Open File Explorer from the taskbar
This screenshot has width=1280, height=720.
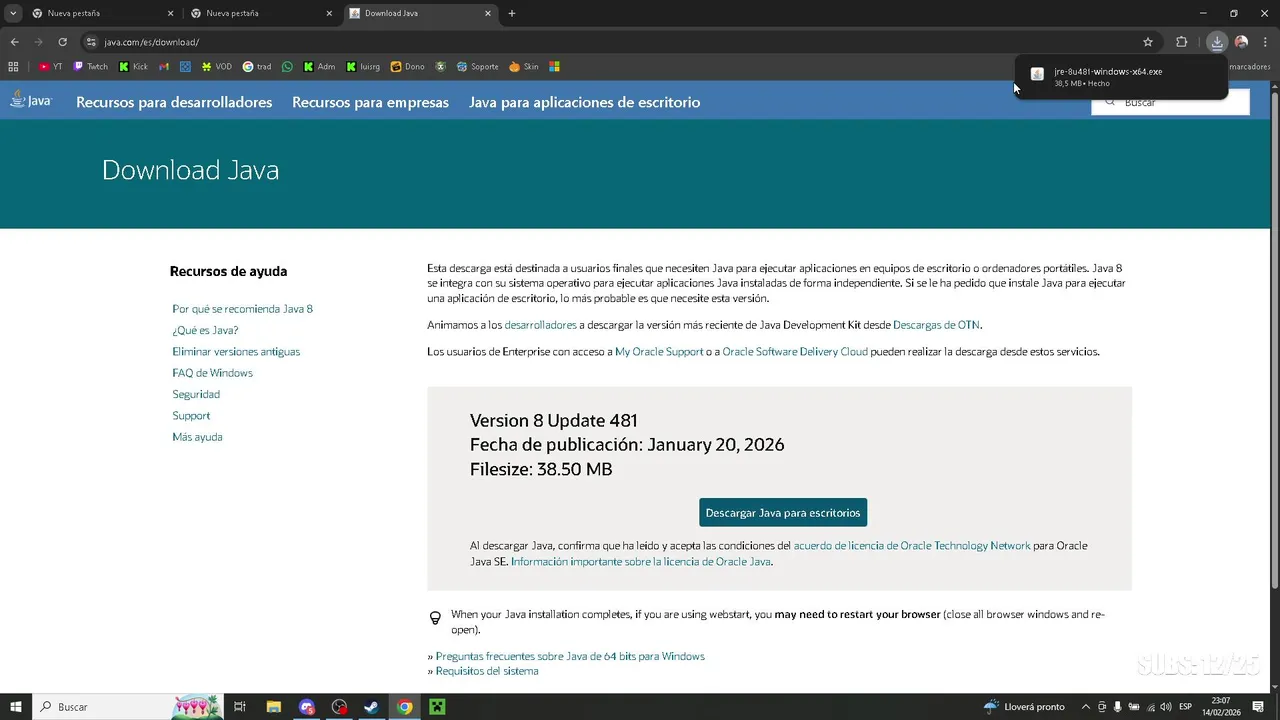273,707
